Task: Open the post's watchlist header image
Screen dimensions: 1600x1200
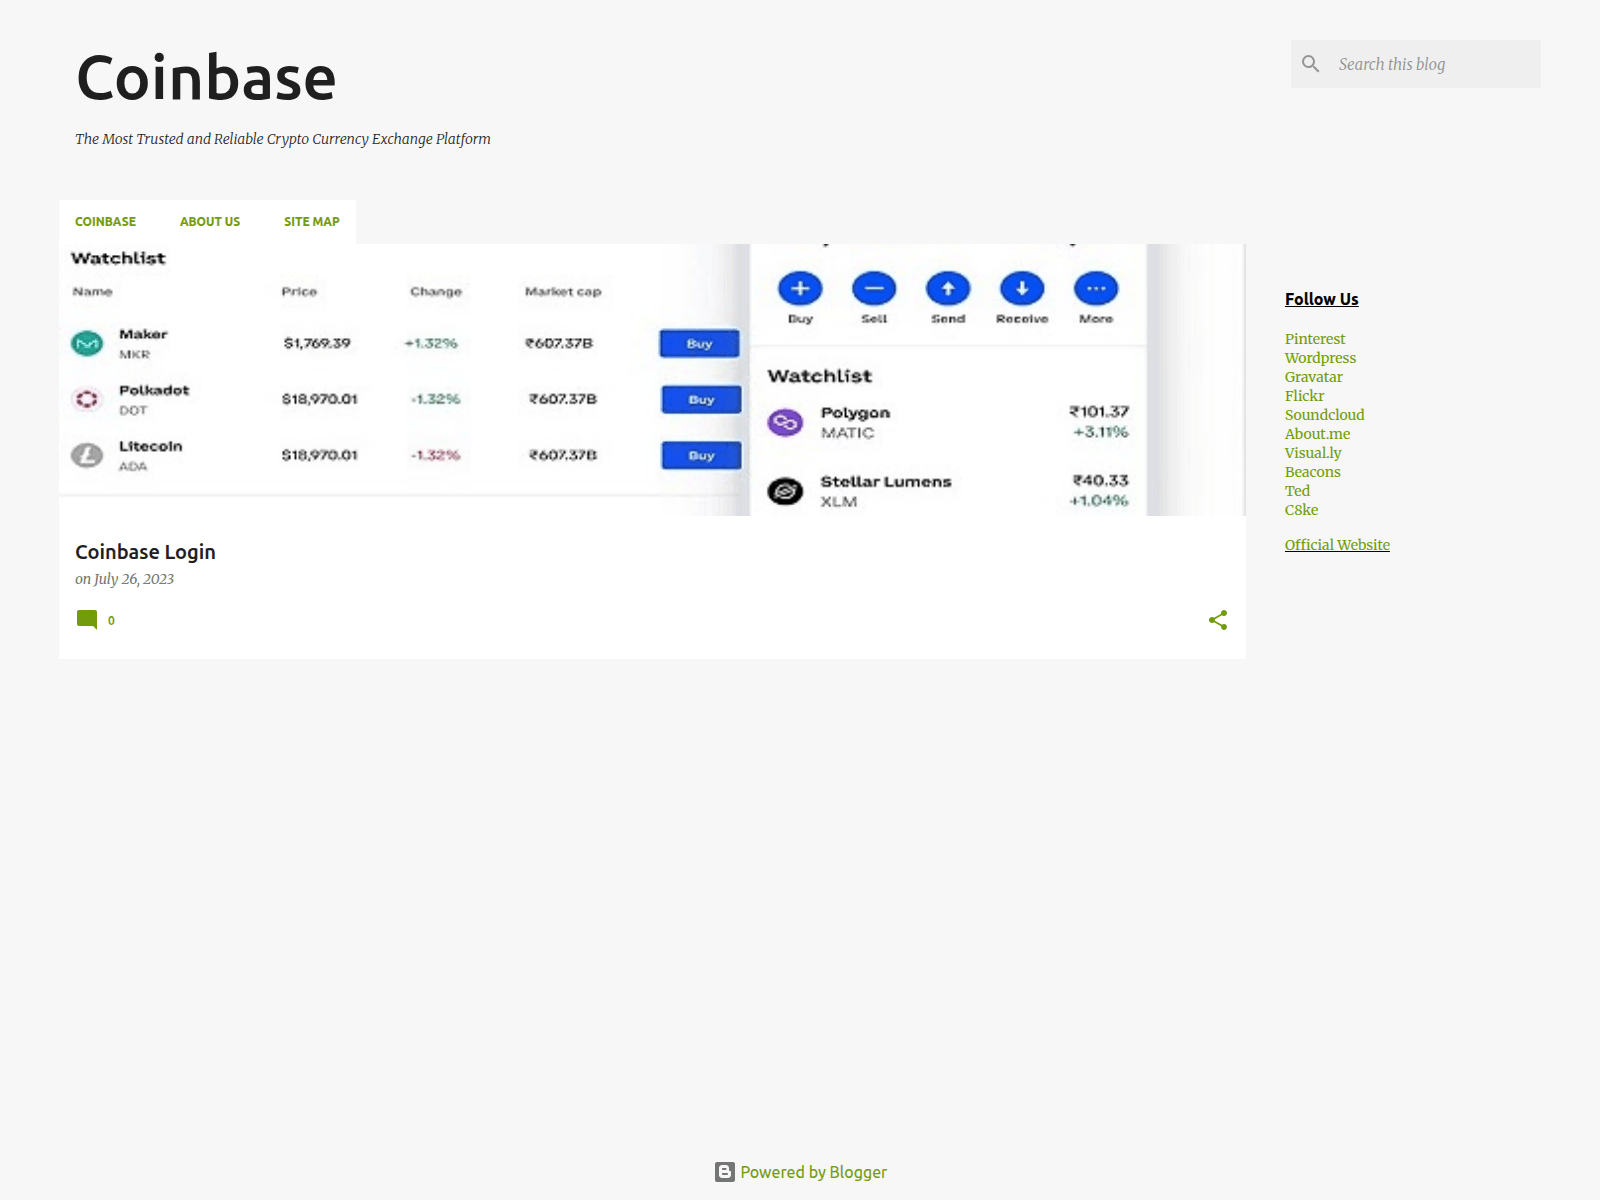Action: point(652,380)
